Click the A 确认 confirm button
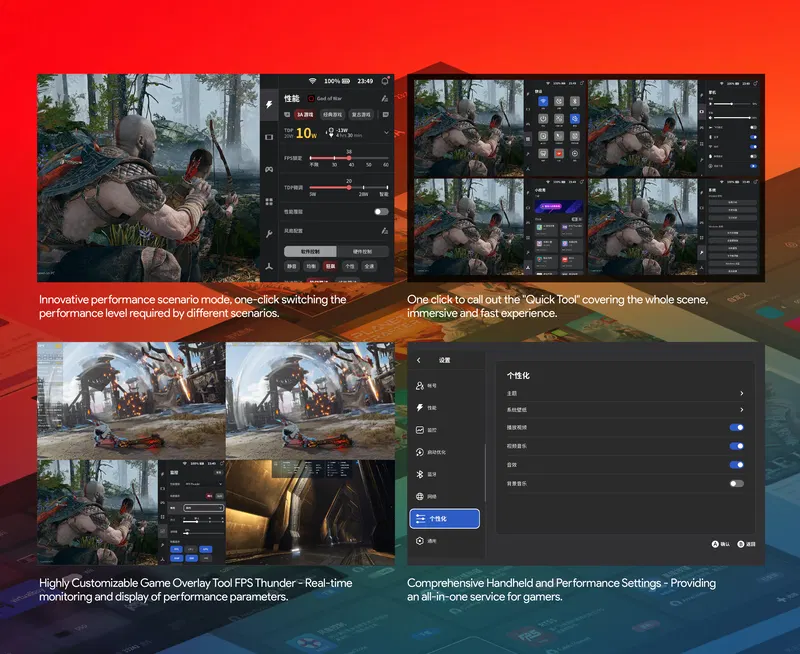Viewport: 800px width, 654px height. click(x=720, y=544)
